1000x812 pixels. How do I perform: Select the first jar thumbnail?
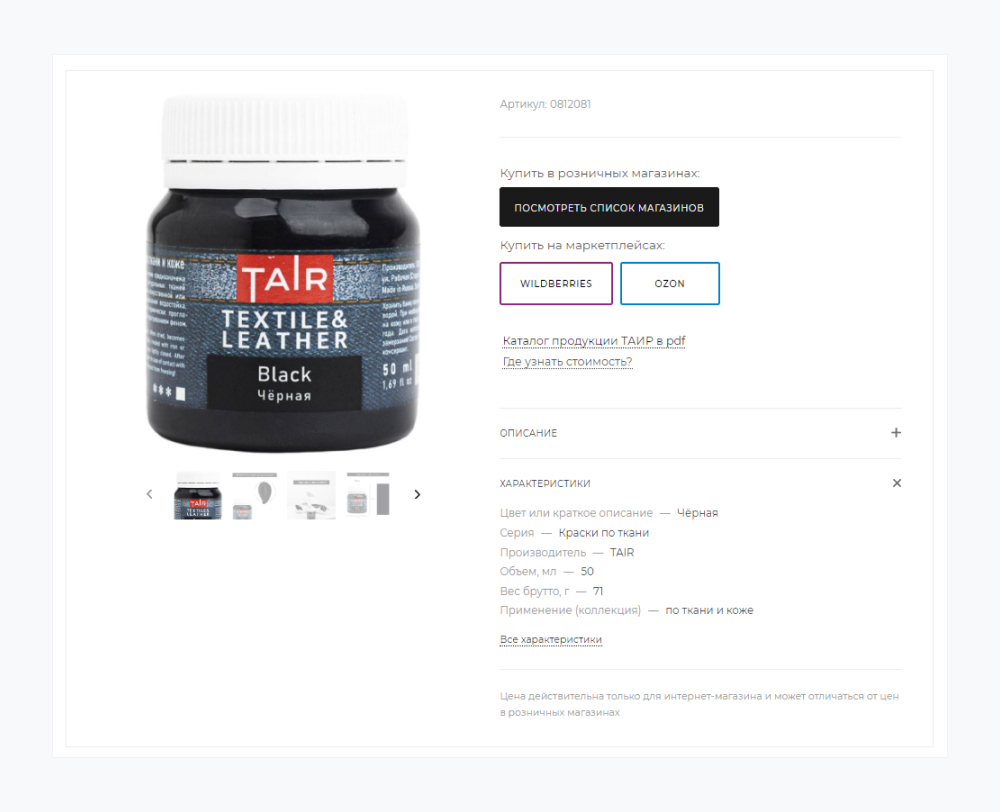pyautogui.click(x=198, y=496)
